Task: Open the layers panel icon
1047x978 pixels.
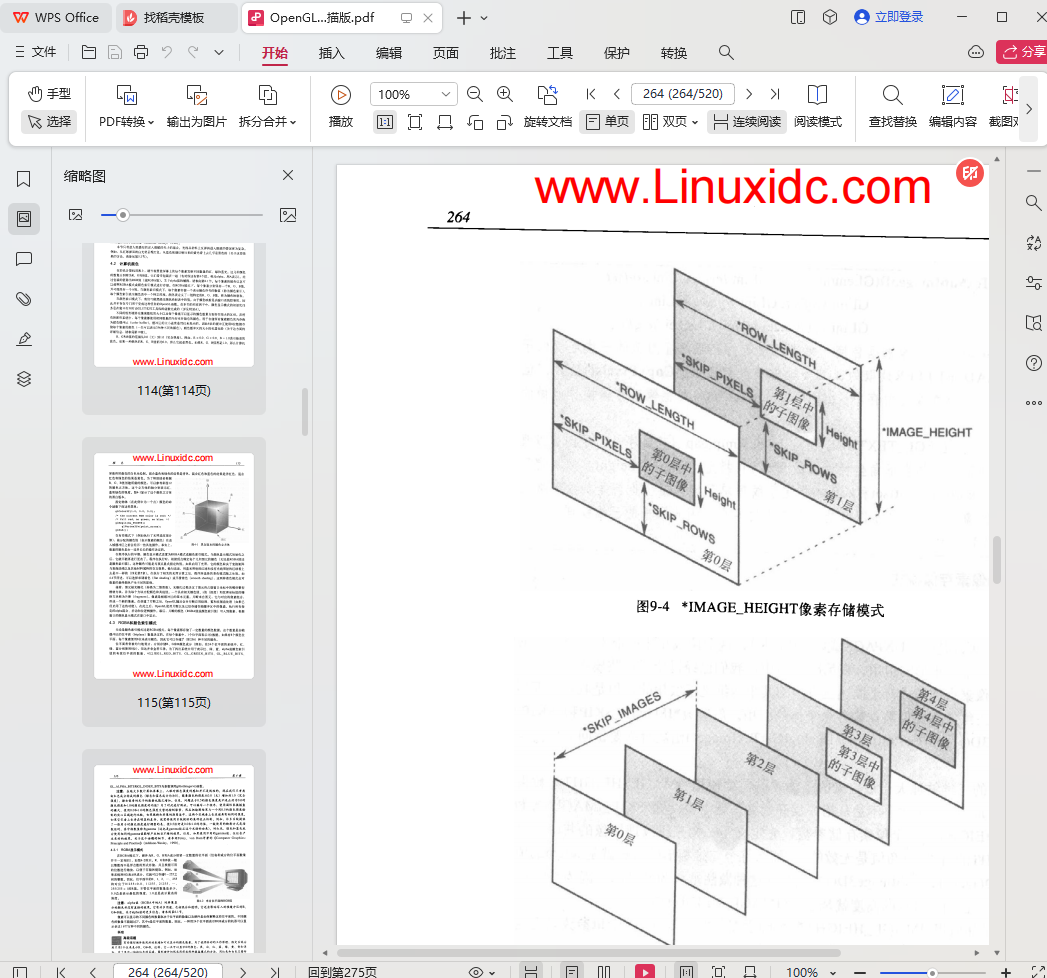Action: coord(24,379)
